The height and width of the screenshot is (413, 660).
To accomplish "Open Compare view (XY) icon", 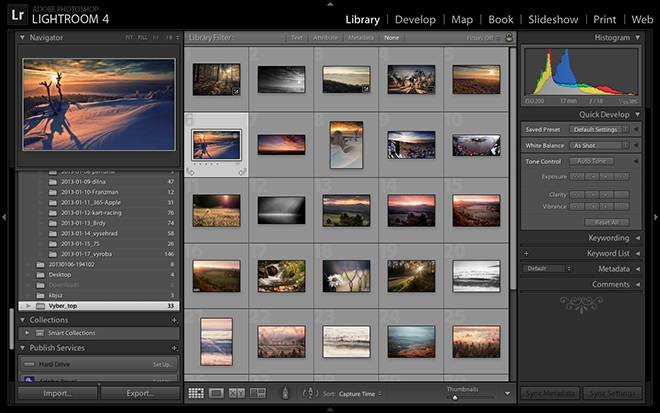I will point(237,393).
